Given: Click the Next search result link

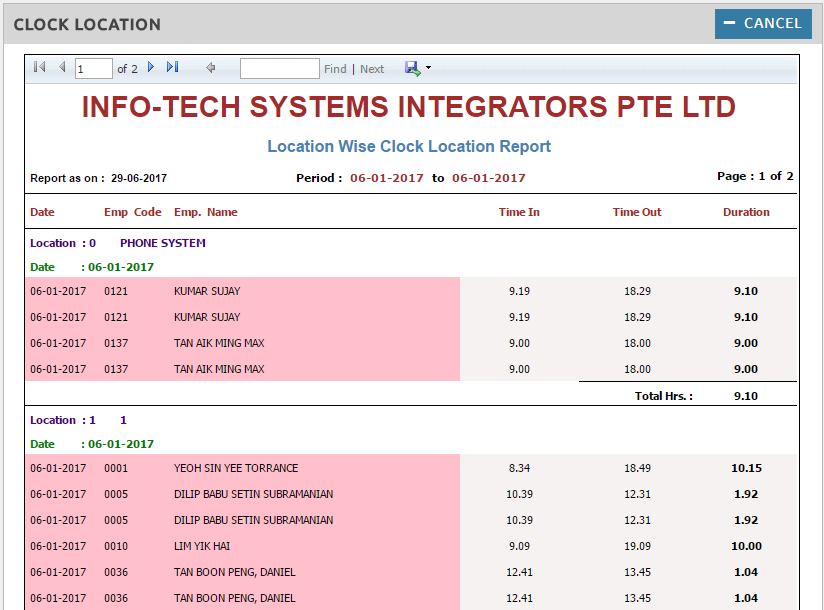Looking at the screenshot, I should pyautogui.click(x=372, y=69).
